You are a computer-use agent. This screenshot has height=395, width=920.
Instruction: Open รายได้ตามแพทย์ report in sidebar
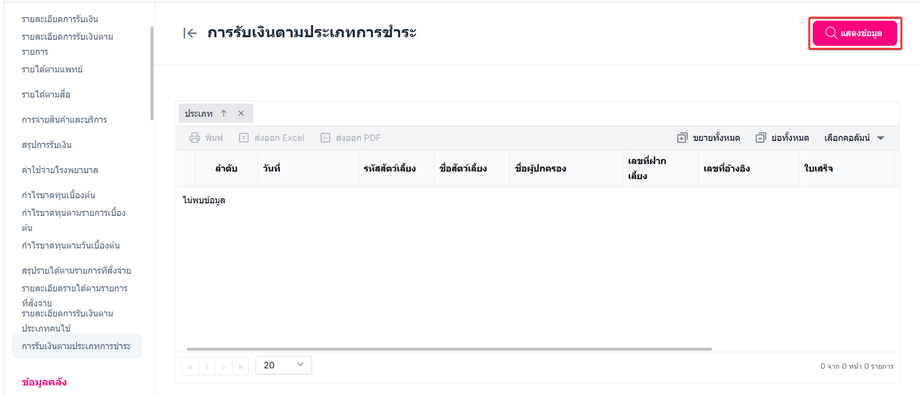coord(52,69)
